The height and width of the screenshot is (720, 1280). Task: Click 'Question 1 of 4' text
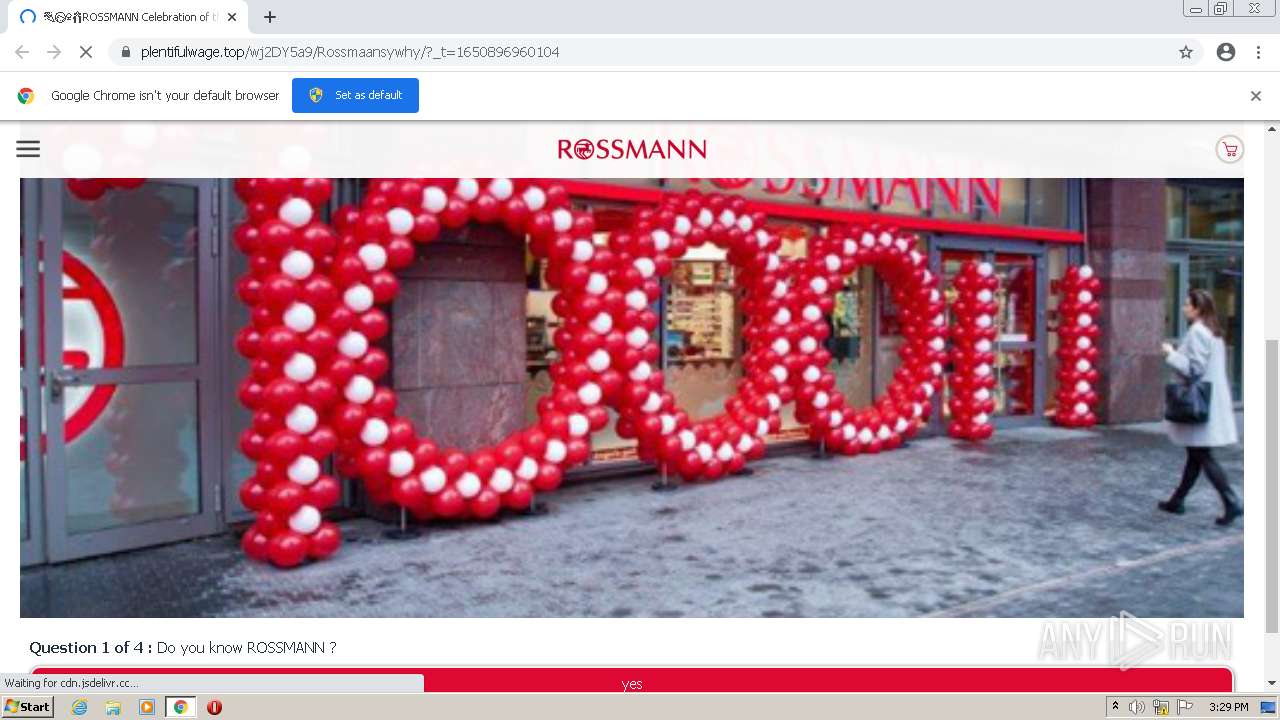91,648
